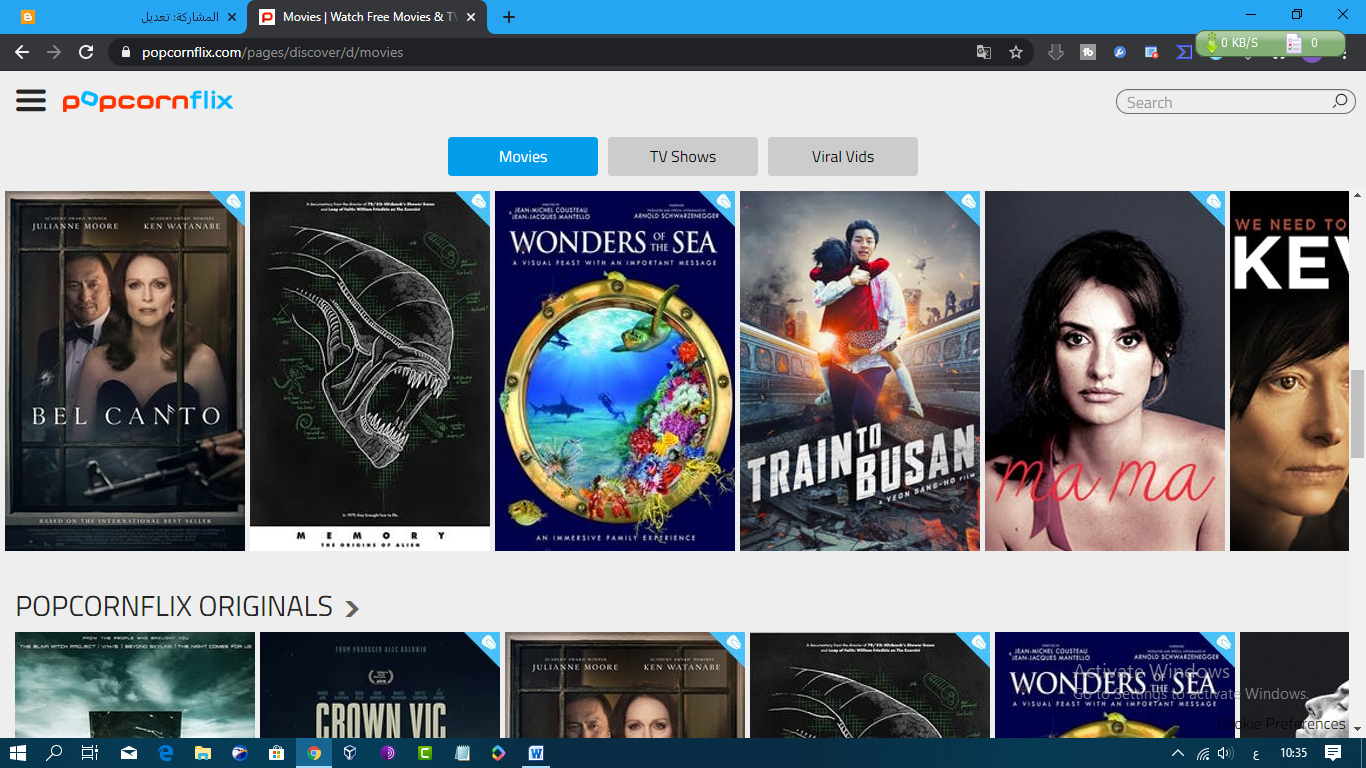Viewport: 1366px width, 768px height.
Task: Open the Popcornflix Originals section heading
Action: coord(174,606)
